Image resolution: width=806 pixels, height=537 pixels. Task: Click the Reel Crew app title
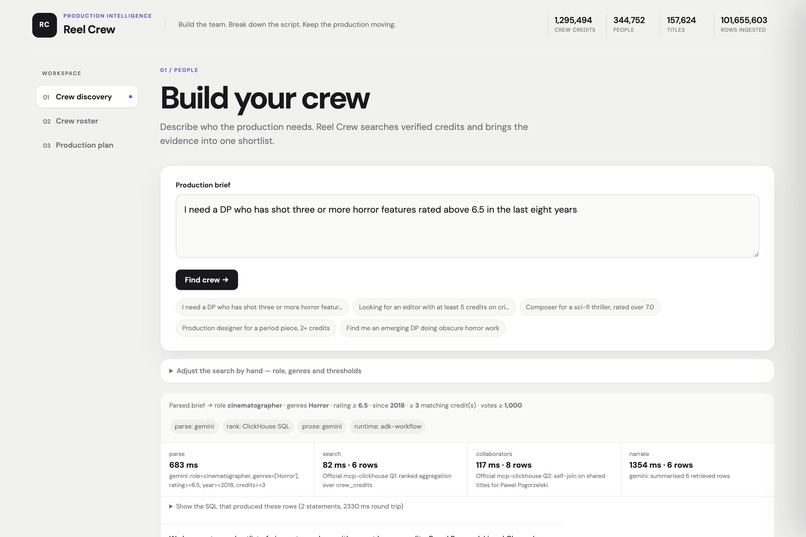(x=89, y=30)
